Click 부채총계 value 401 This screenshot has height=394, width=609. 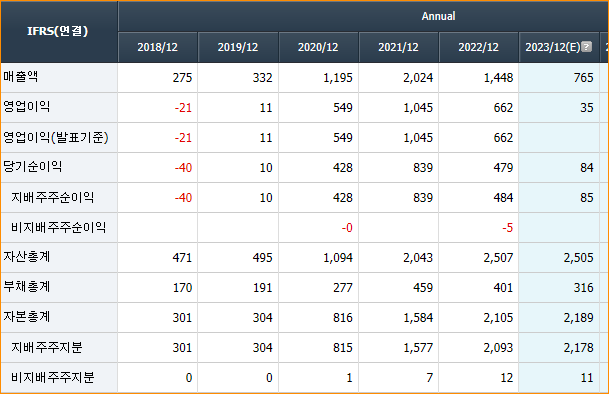pyautogui.click(x=503, y=288)
